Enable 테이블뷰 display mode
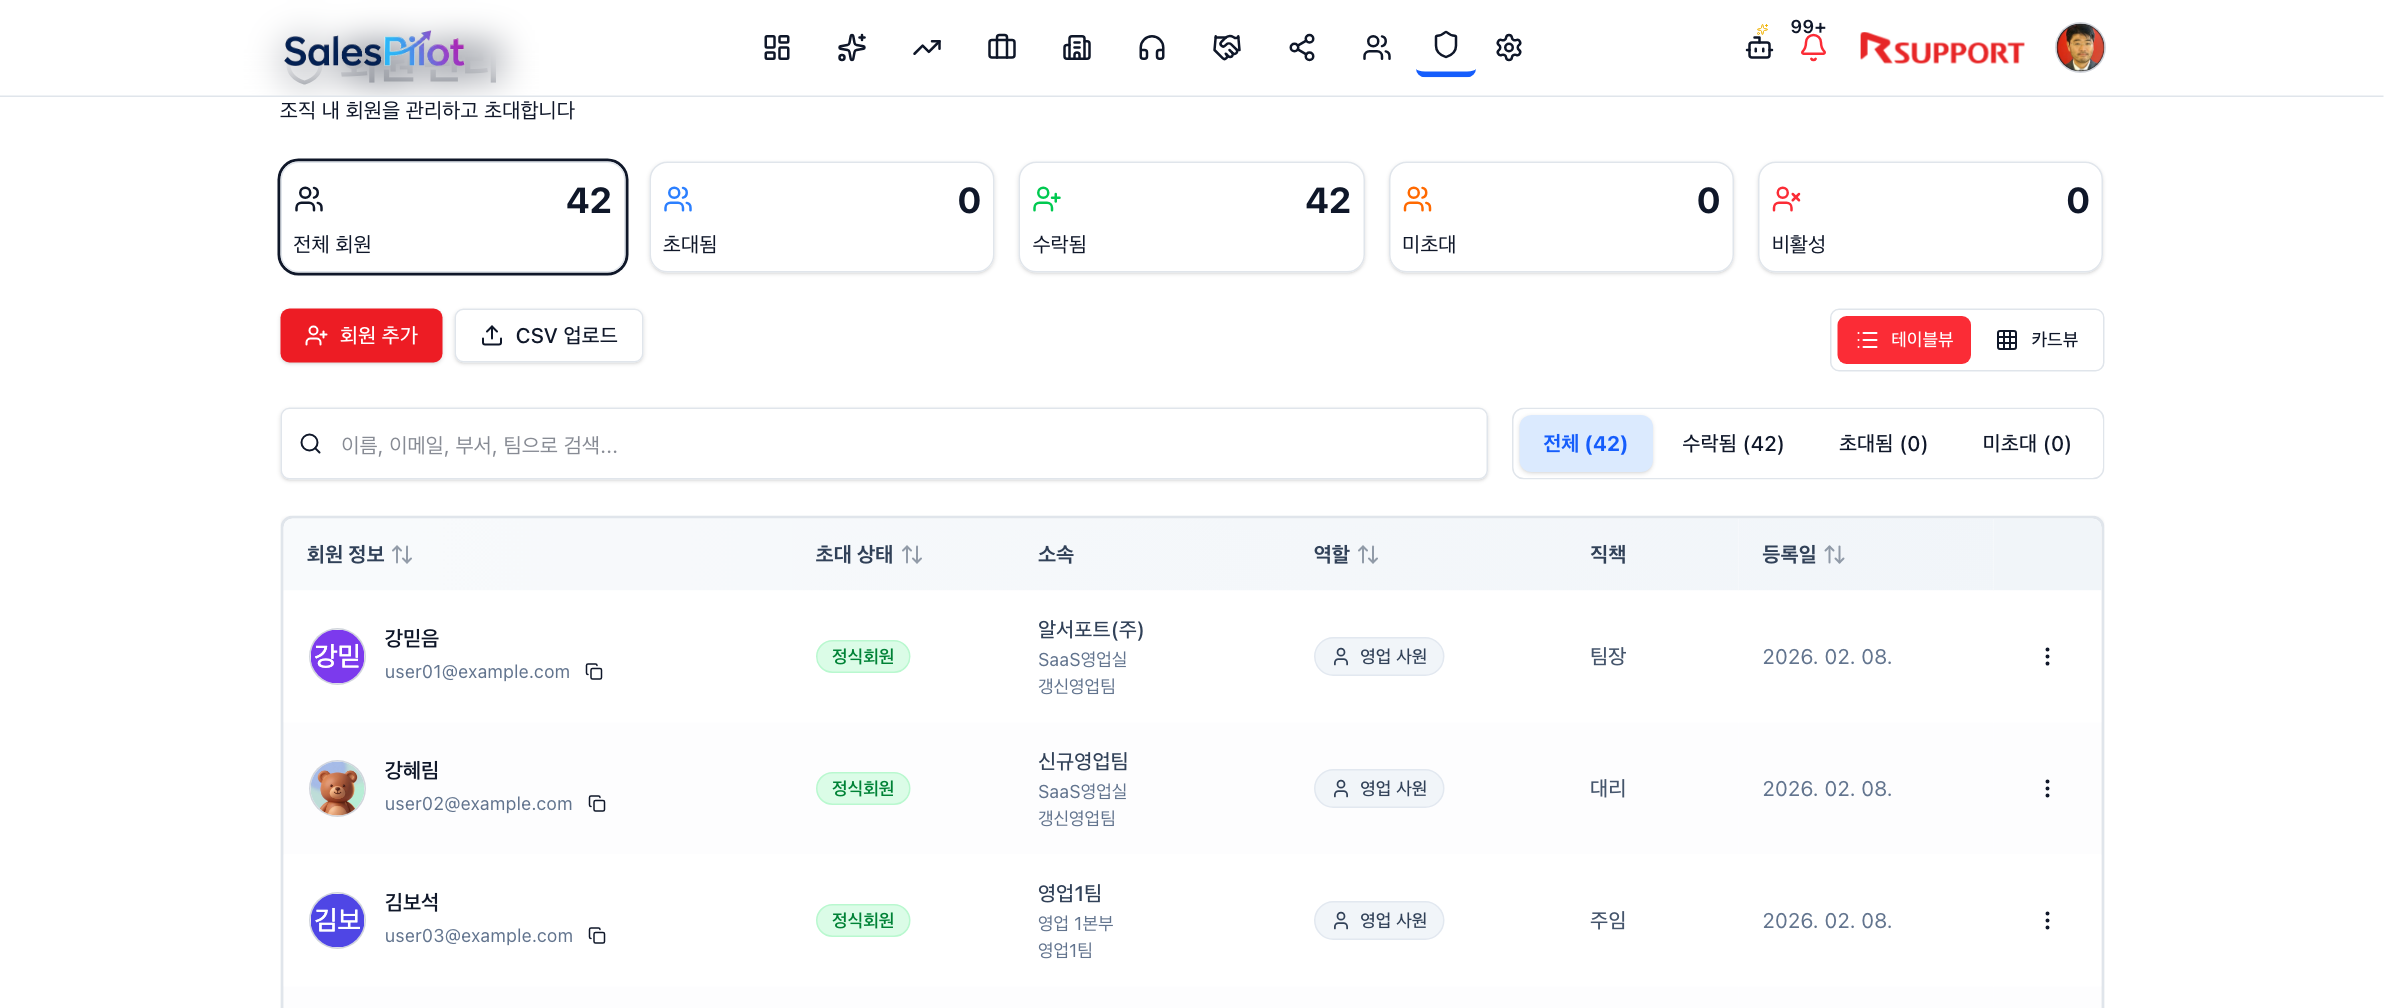The image size is (2400, 1008). tap(1903, 340)
